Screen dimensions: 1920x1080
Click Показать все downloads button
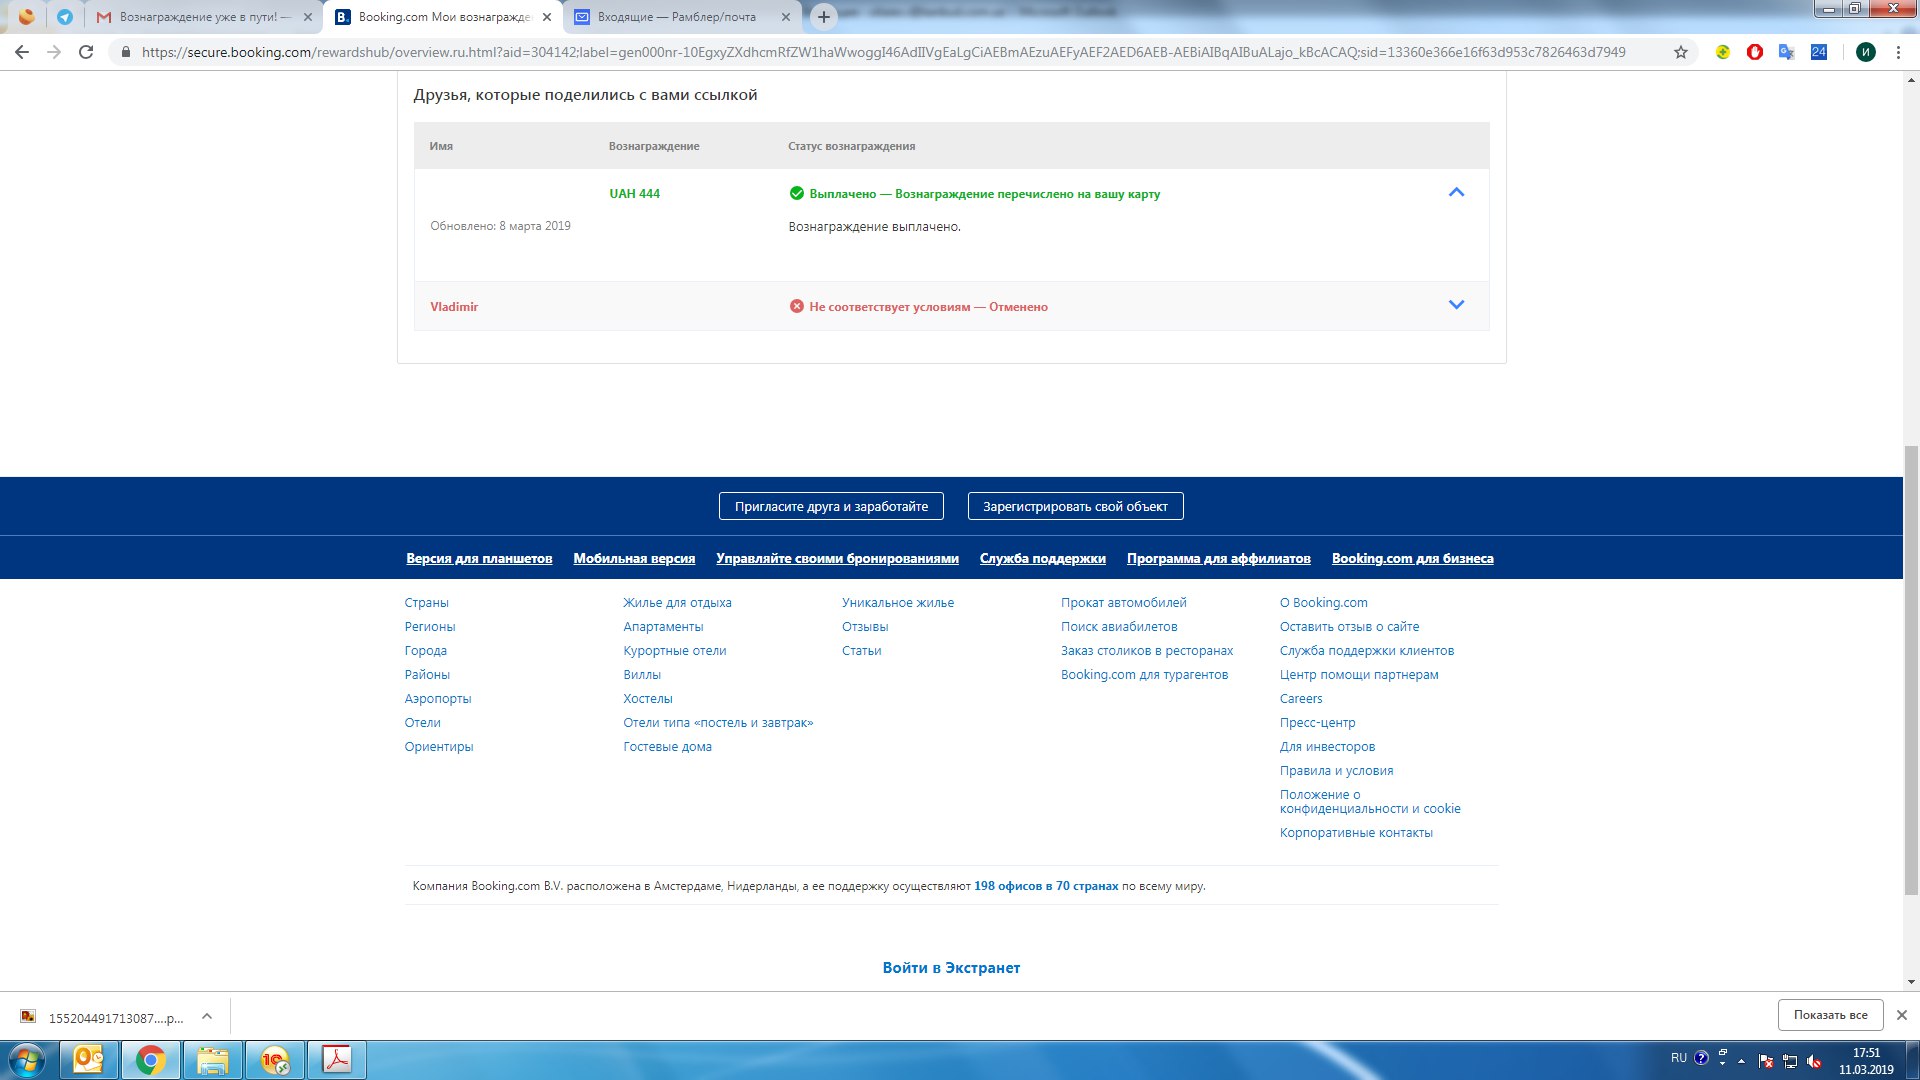point(1830,1014)
